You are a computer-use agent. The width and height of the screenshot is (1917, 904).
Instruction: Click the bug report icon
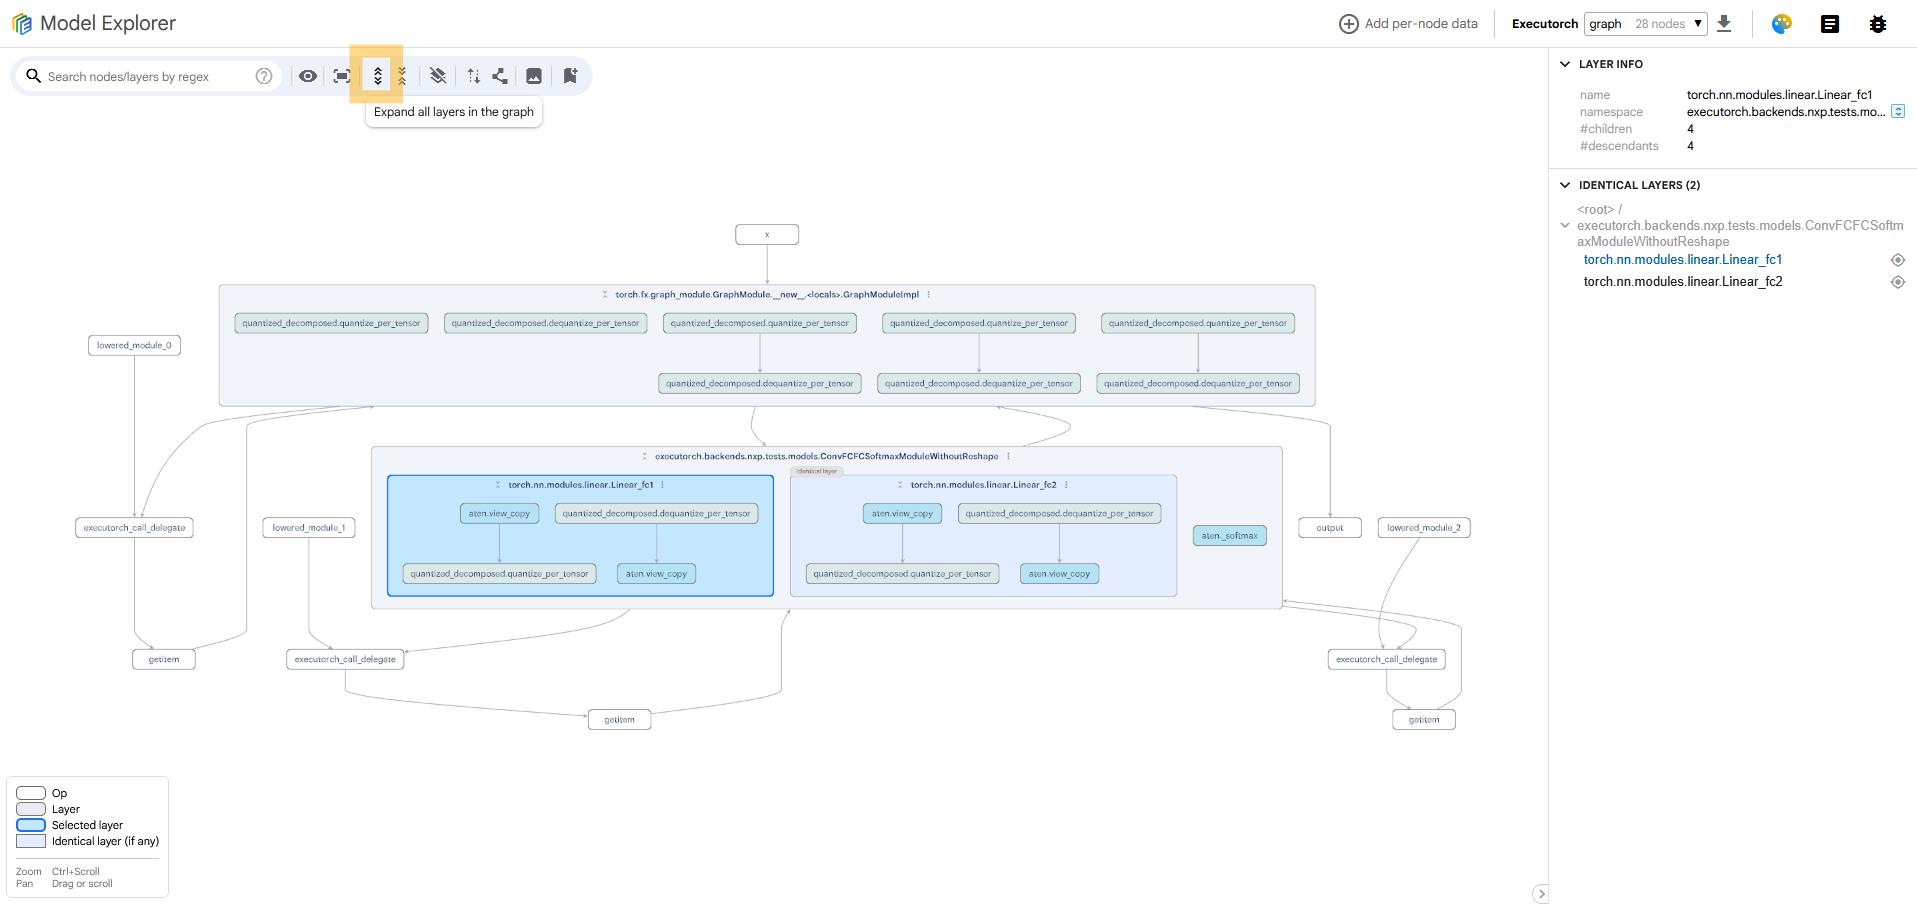pyautogui.click(x=1877, y=24)
